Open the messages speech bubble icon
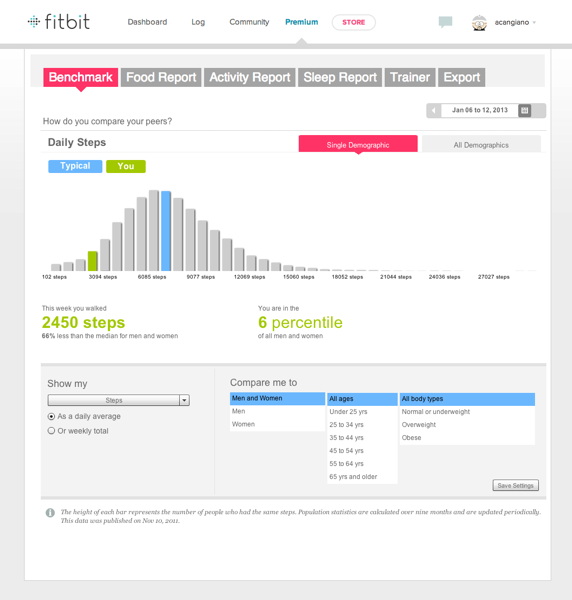 pyautogui.click(x=445, y=22)
